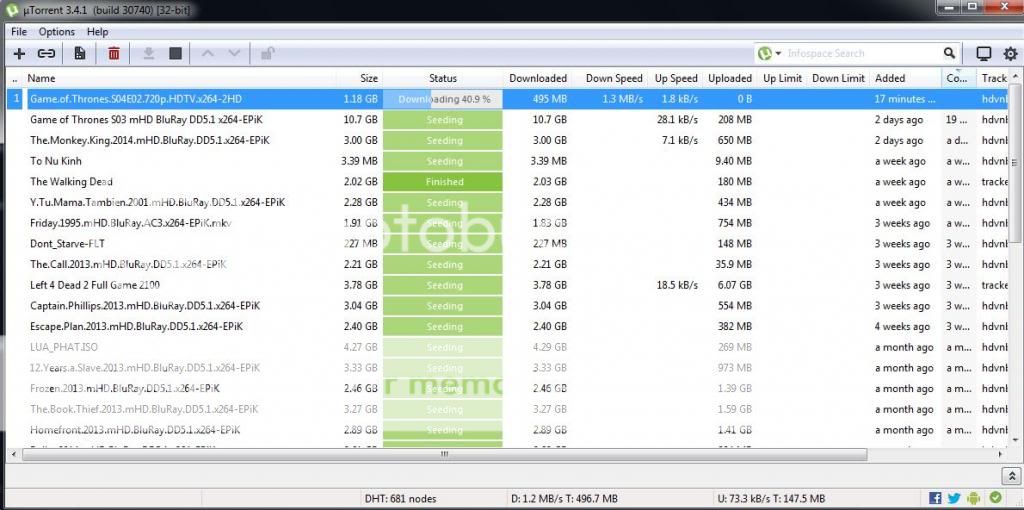
Task: Open the Remote monitor icon in toolbar
Action: pos(984,54)
